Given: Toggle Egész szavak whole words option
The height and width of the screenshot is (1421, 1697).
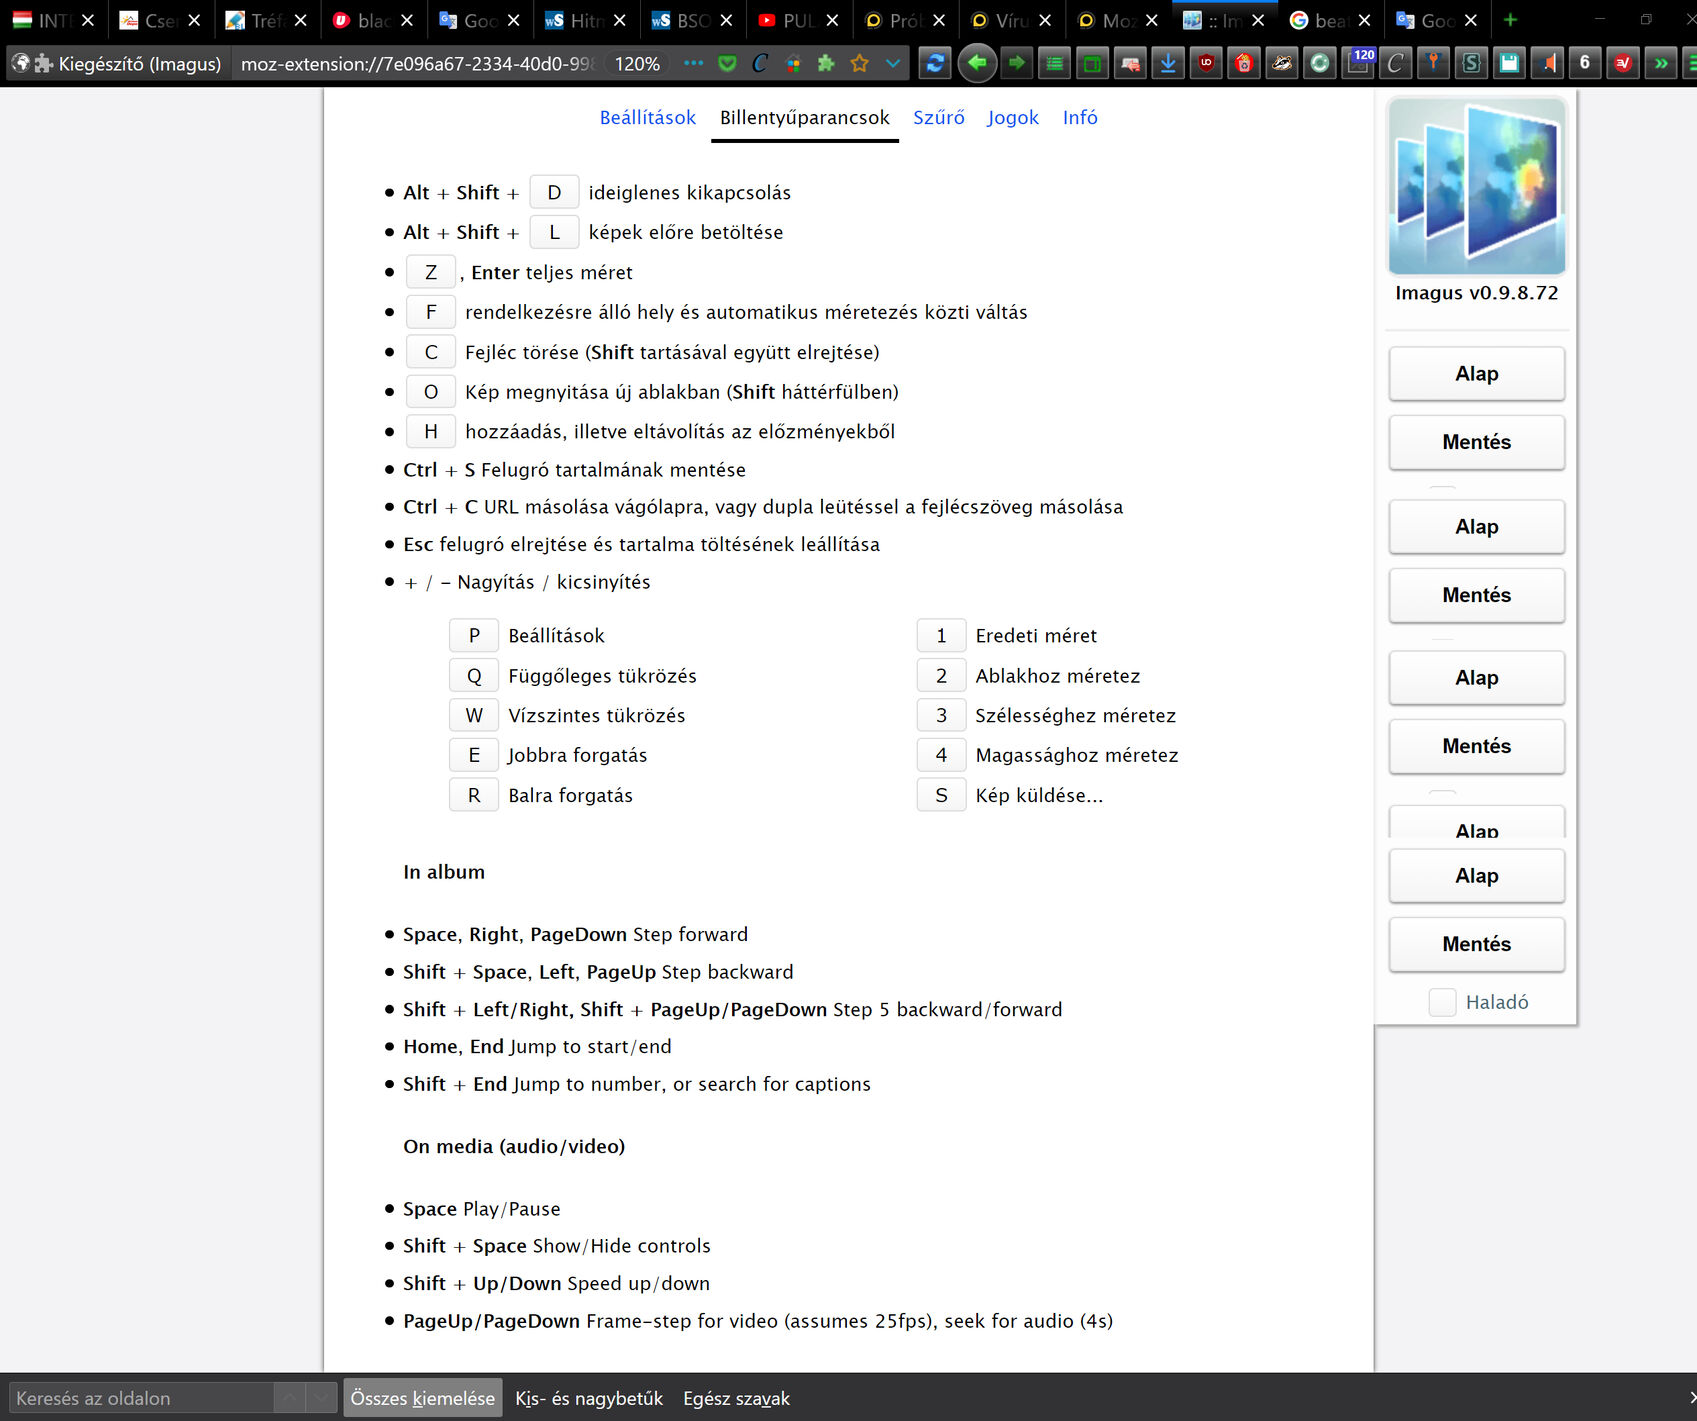Looking at the screenshot, I should point(736,1398).
